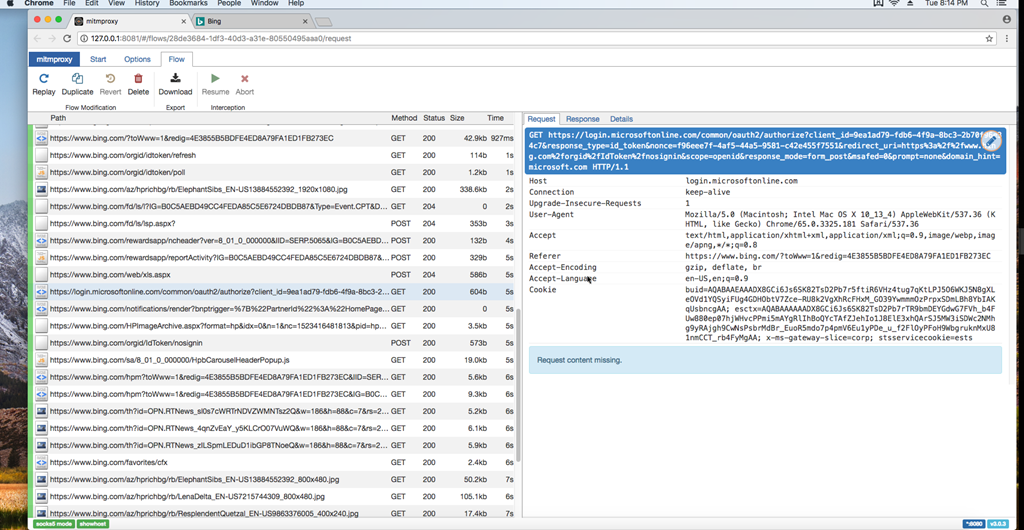
Task: Switch to the Start tab
Action: coord(98,59)
